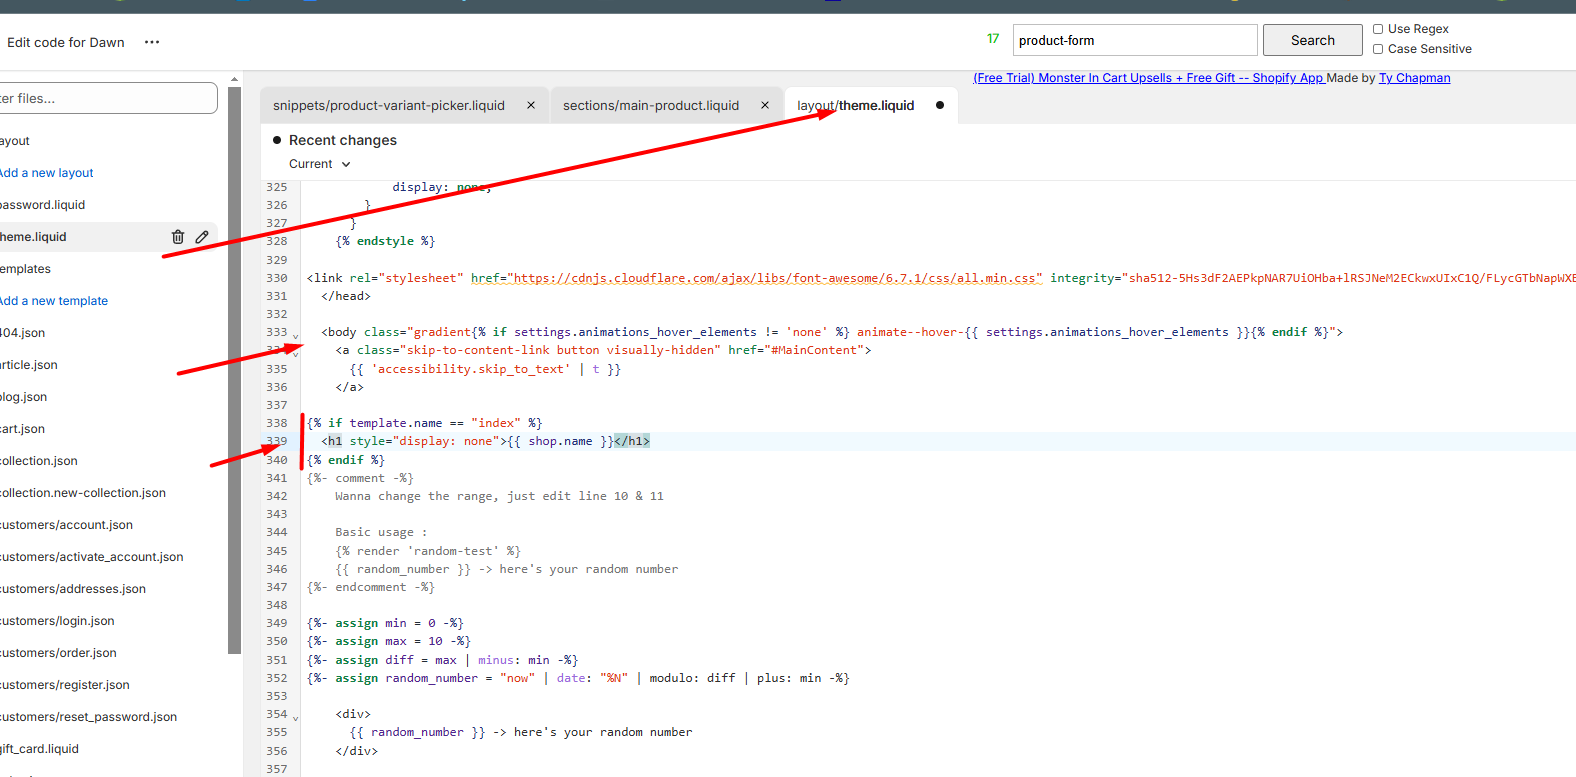Click the sidebar scrollbar up arrow
This screenshot has height=777, width=1576.
tap(235, 79)
